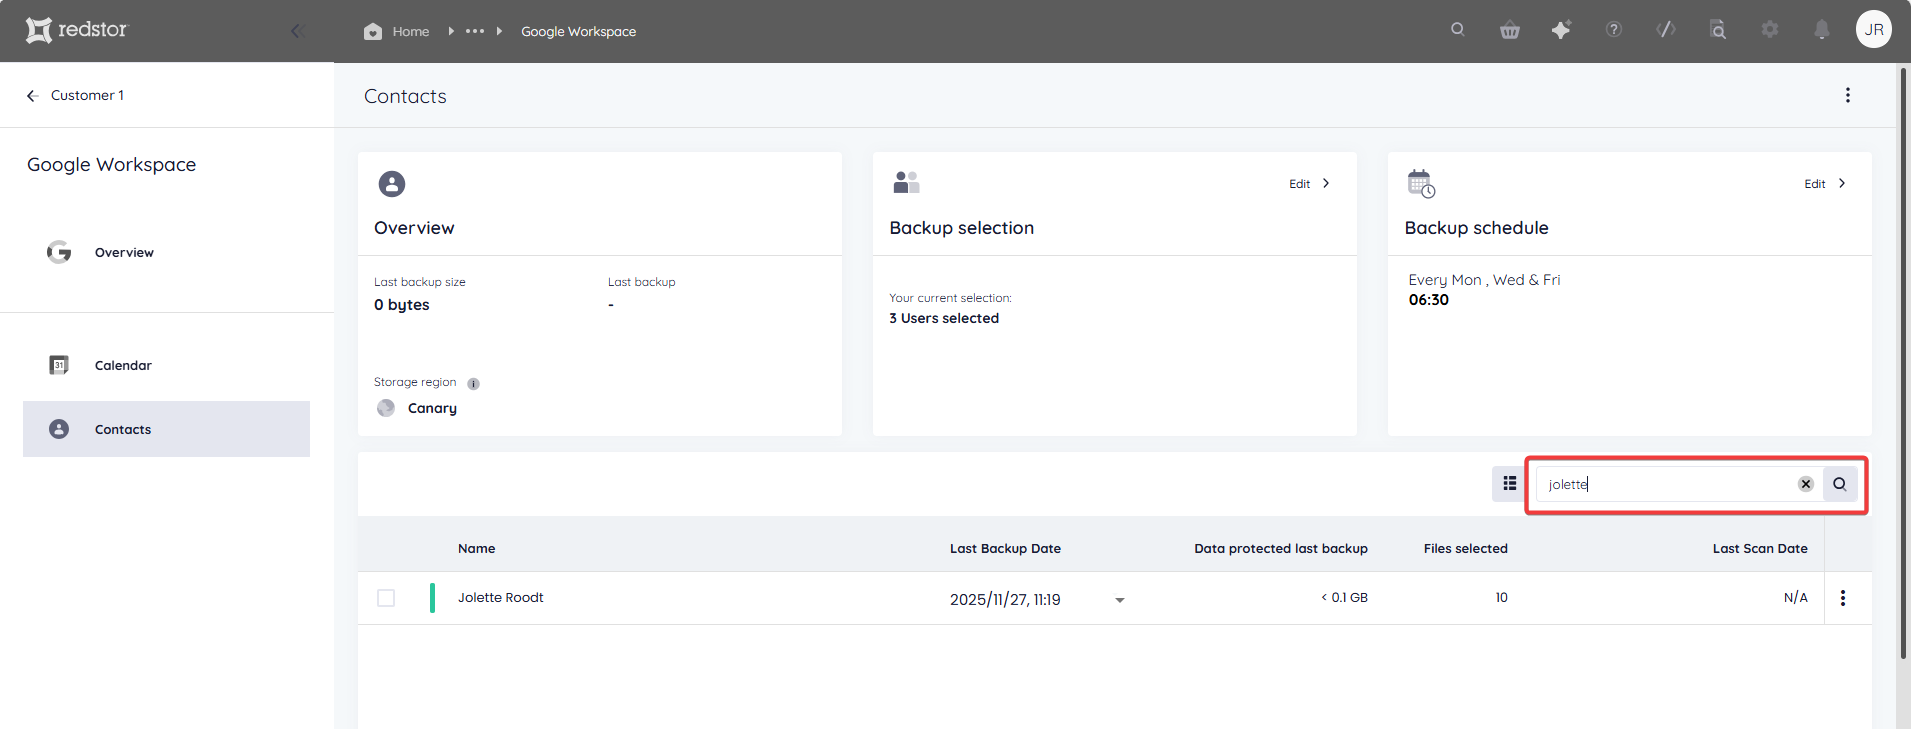Viewport: 1911px width, 729px height.
Task: Click the Canary region globe icon
Action: coord(386,408)
